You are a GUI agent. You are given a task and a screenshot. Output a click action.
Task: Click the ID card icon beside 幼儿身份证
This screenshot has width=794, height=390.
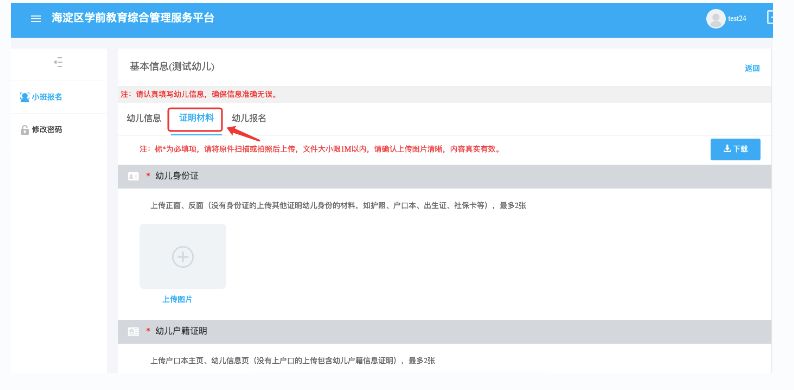[x=133, y=176]
